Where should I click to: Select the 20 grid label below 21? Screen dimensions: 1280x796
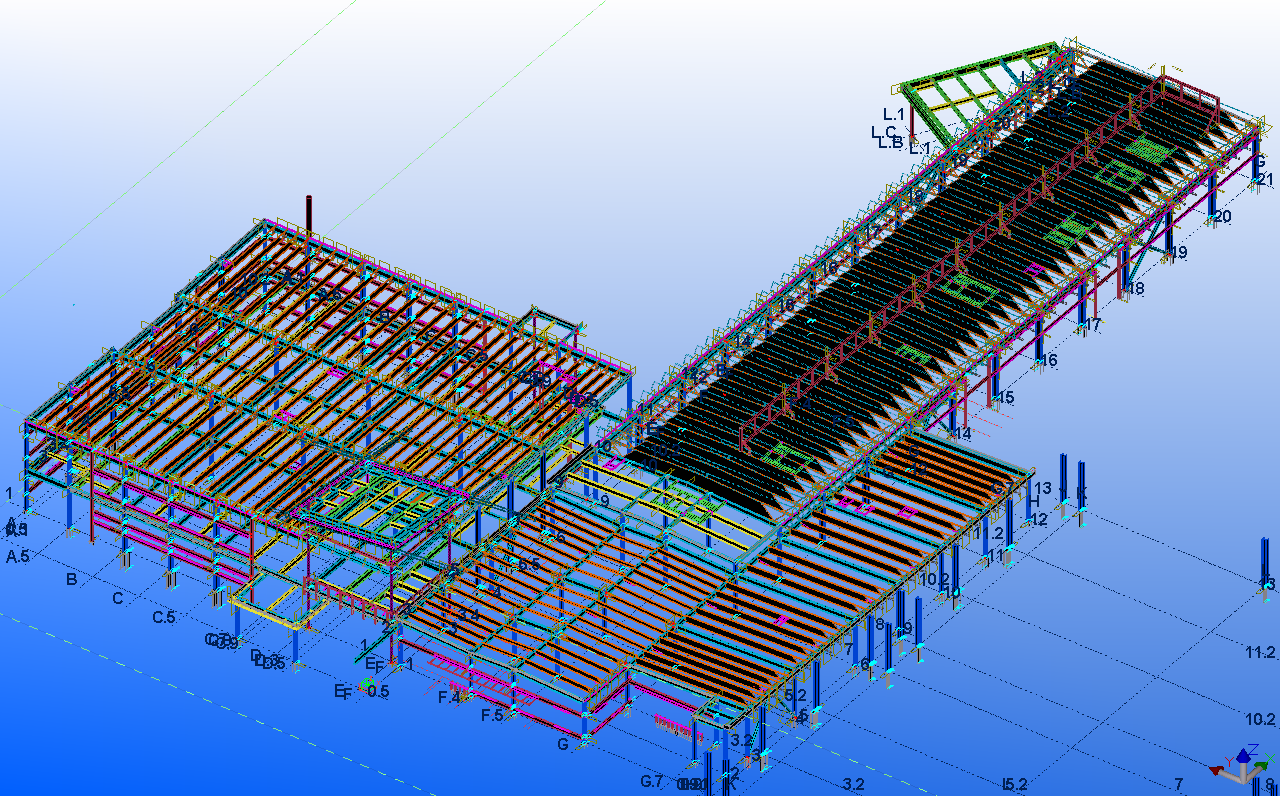click(x=1222, y=217)
